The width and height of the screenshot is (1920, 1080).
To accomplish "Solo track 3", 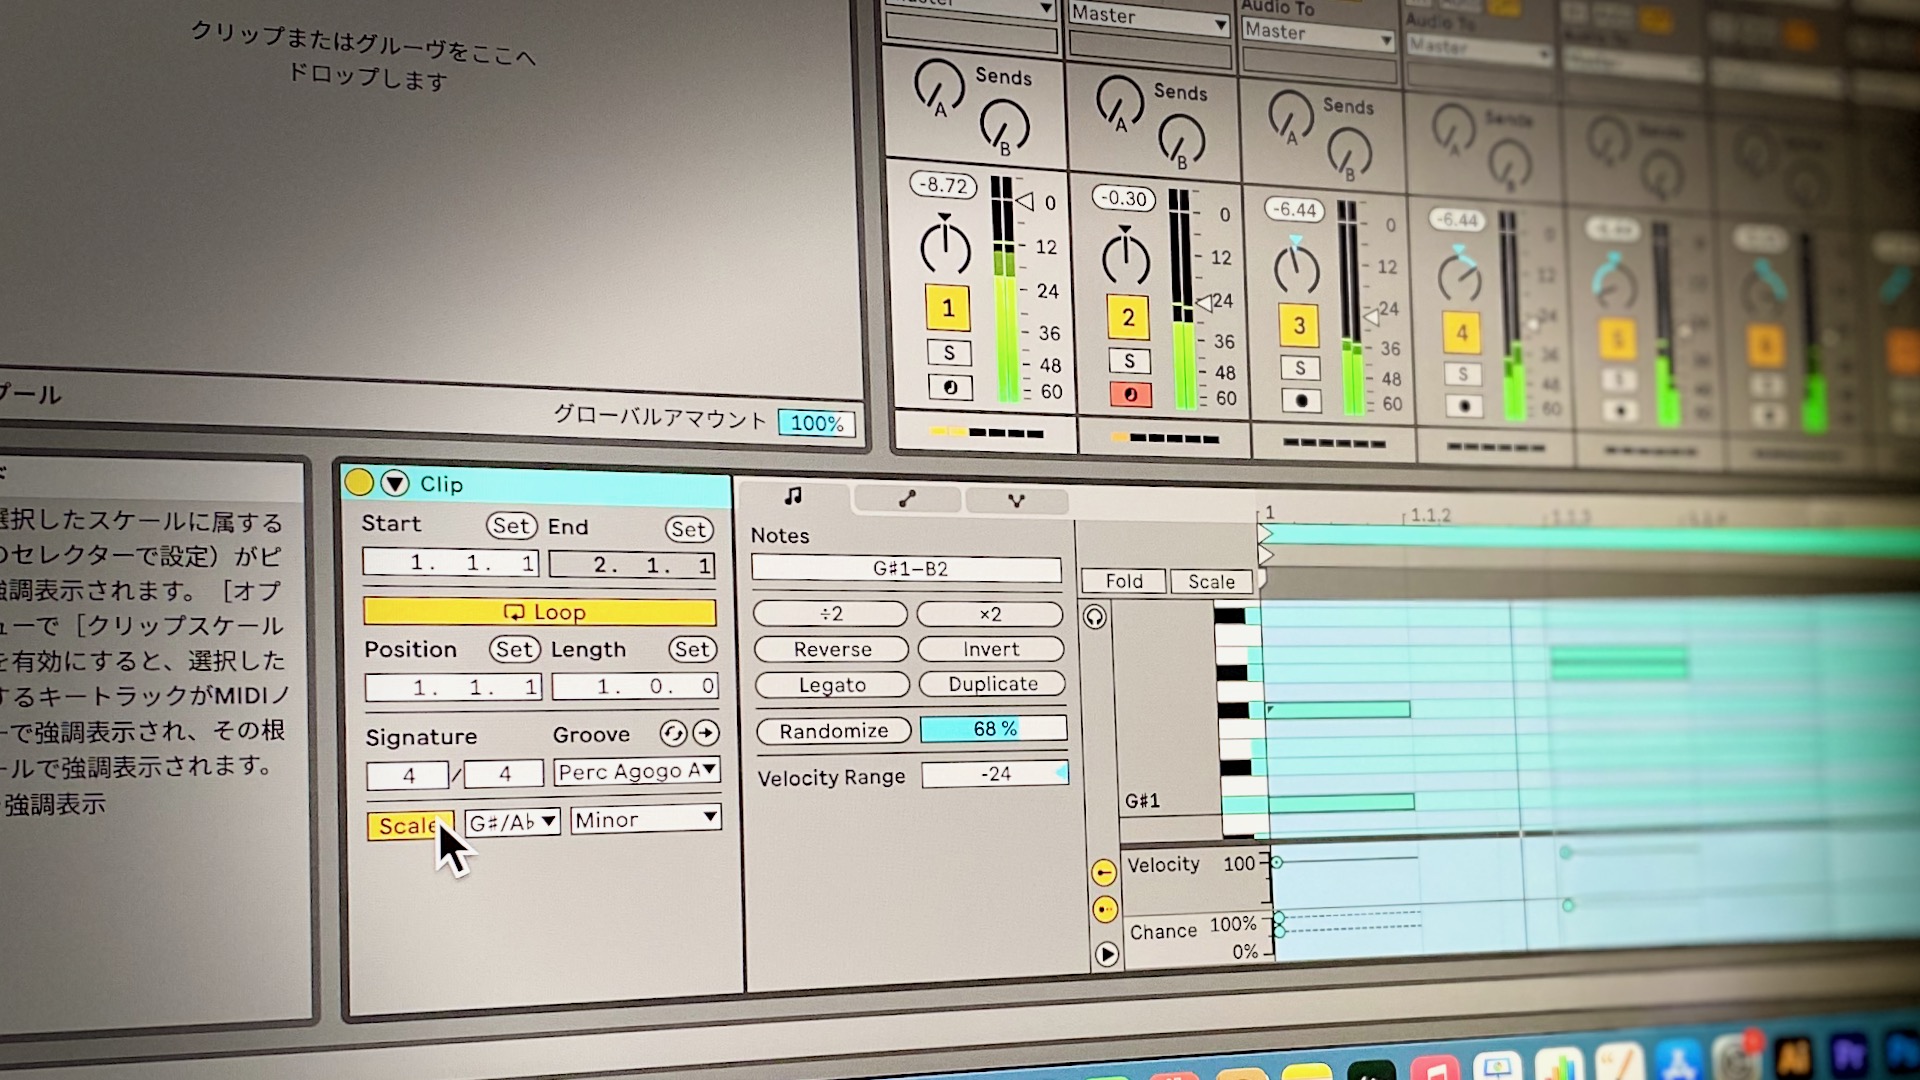I will [1300, 368].
